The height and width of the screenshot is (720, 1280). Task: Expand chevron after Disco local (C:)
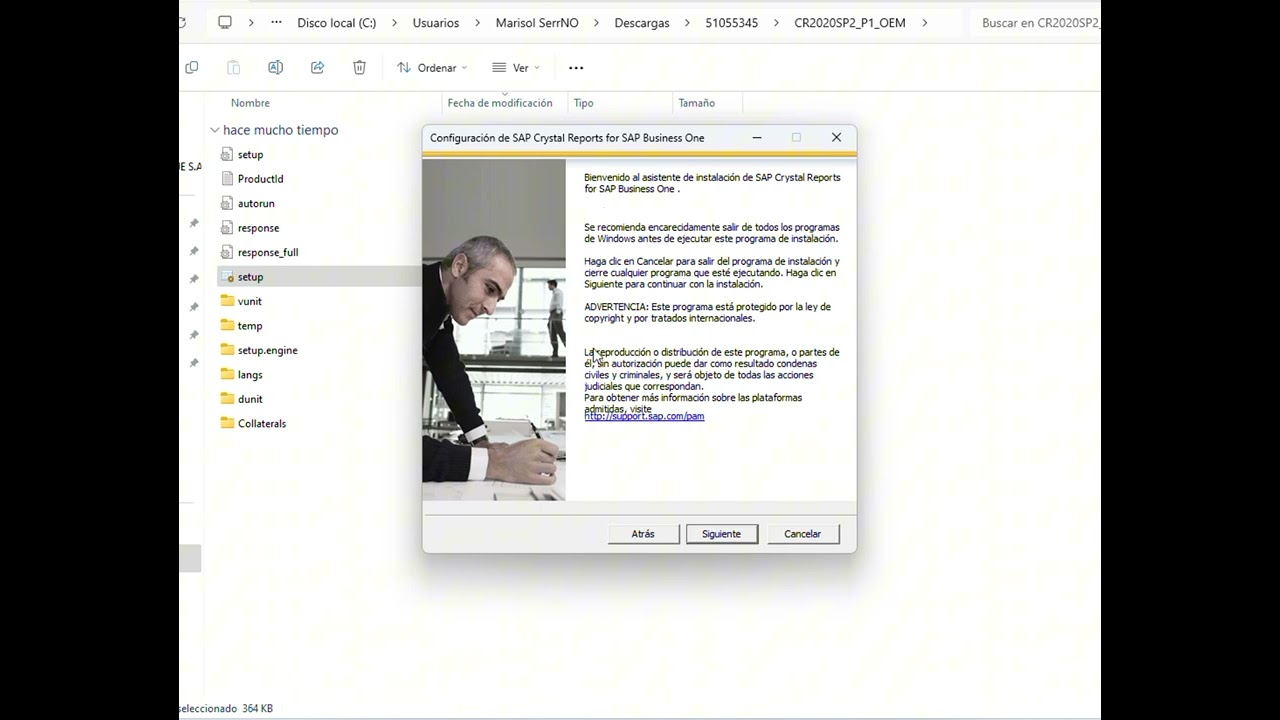(x=394, y=22)
